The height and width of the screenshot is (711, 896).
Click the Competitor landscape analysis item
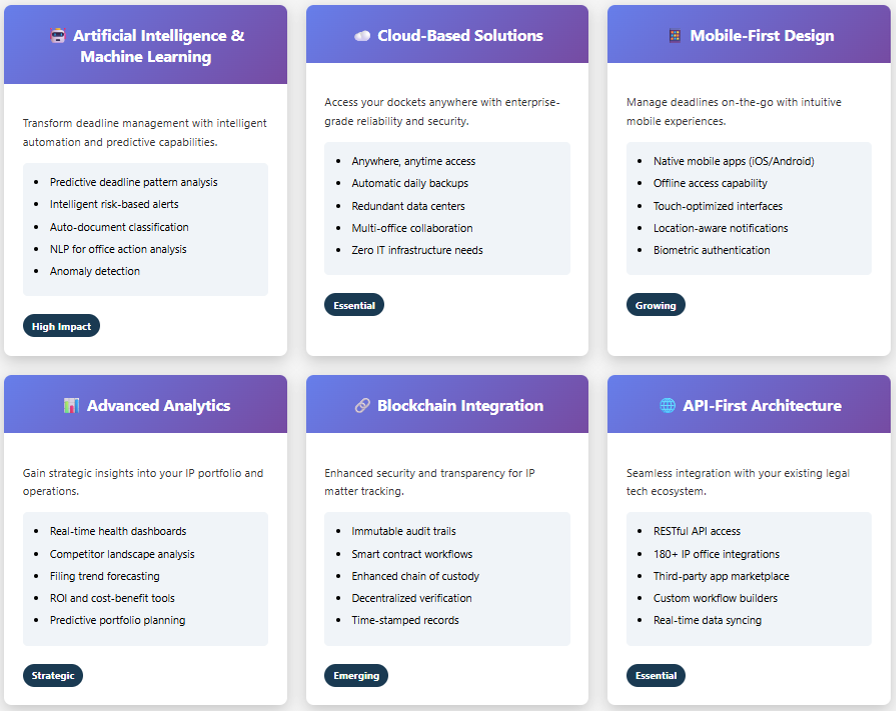(122, 554)
